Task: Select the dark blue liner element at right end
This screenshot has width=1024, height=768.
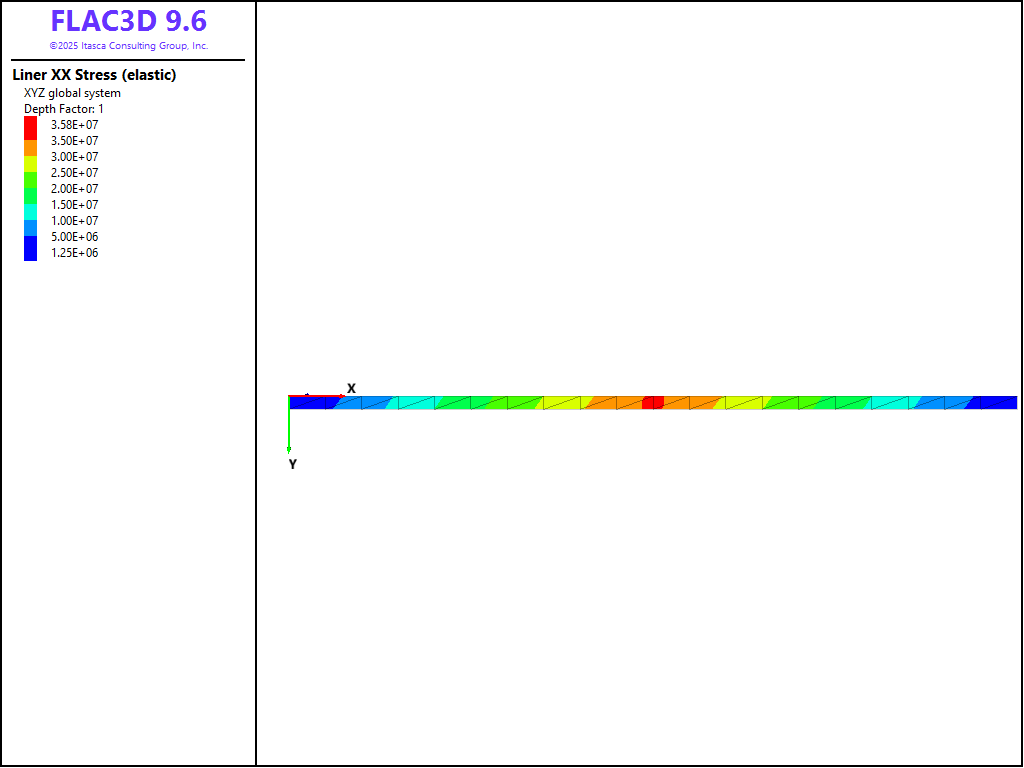Action: [998, 403]
